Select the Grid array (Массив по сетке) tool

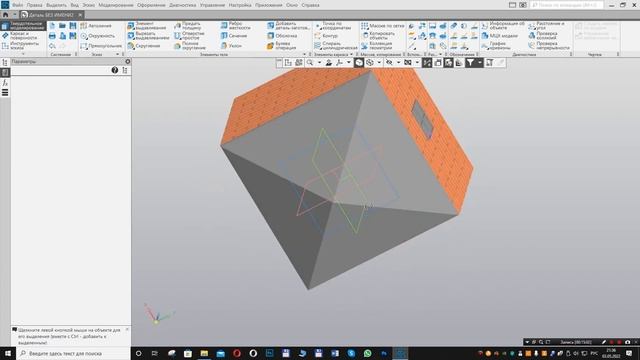click(382, 26)
